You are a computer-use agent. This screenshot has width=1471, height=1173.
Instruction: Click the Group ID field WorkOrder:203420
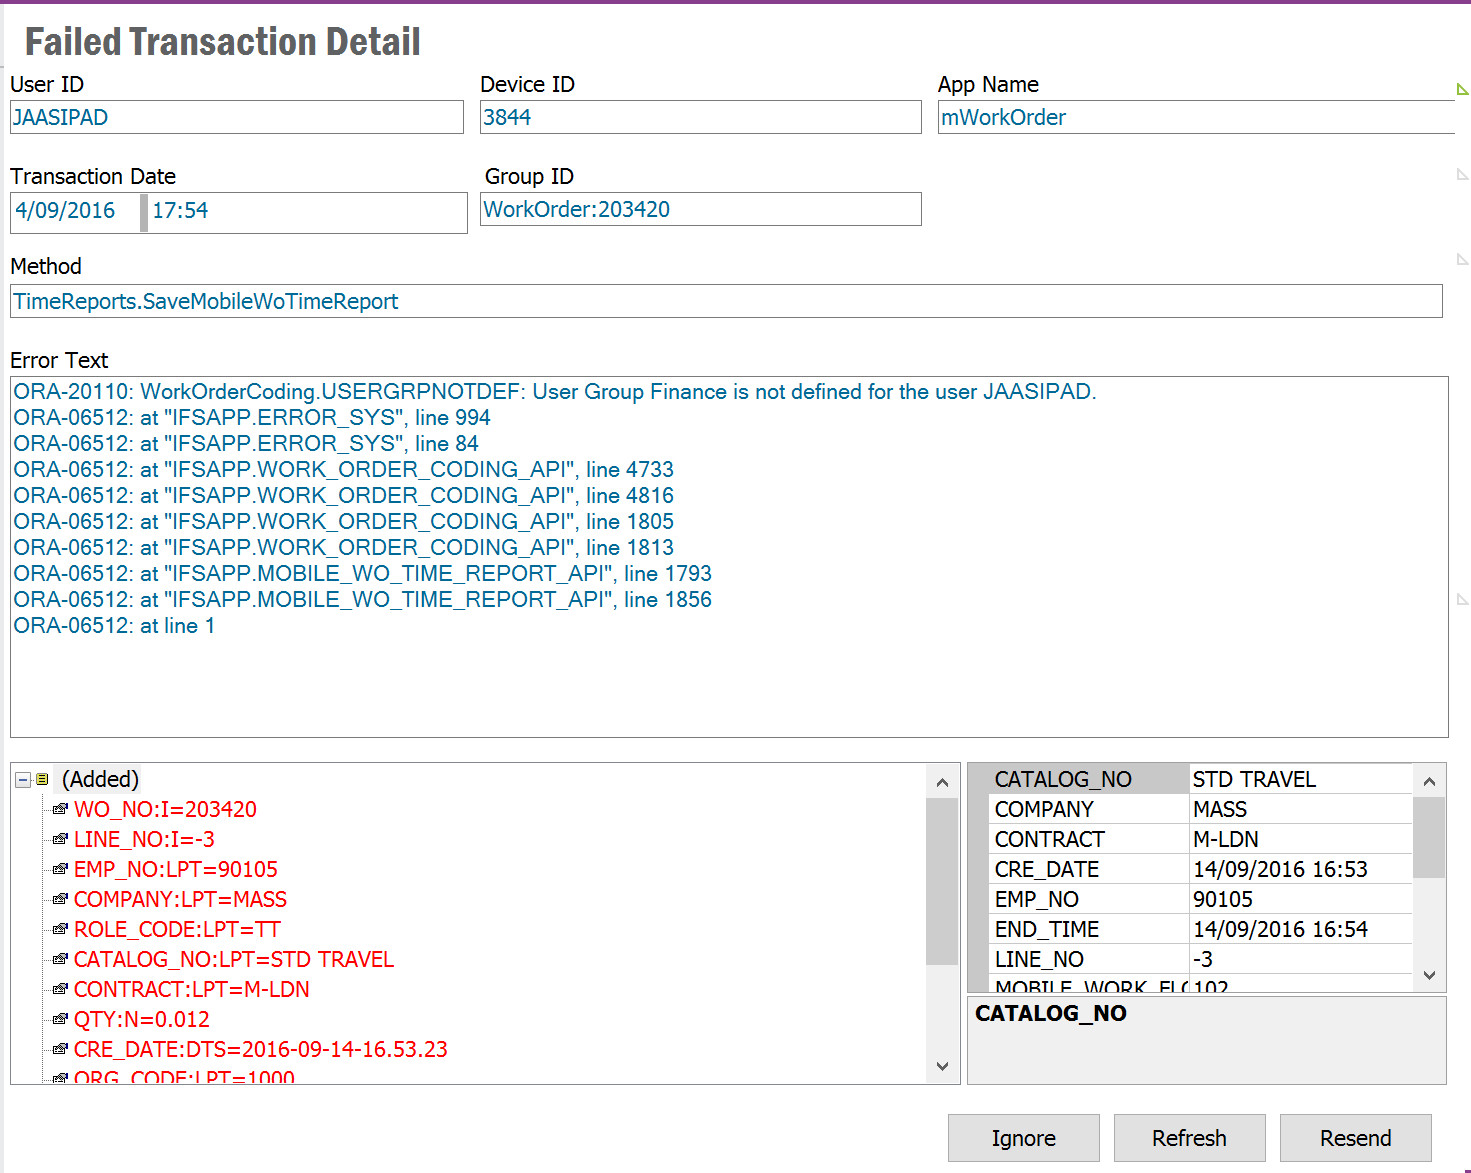pos(700,209)
